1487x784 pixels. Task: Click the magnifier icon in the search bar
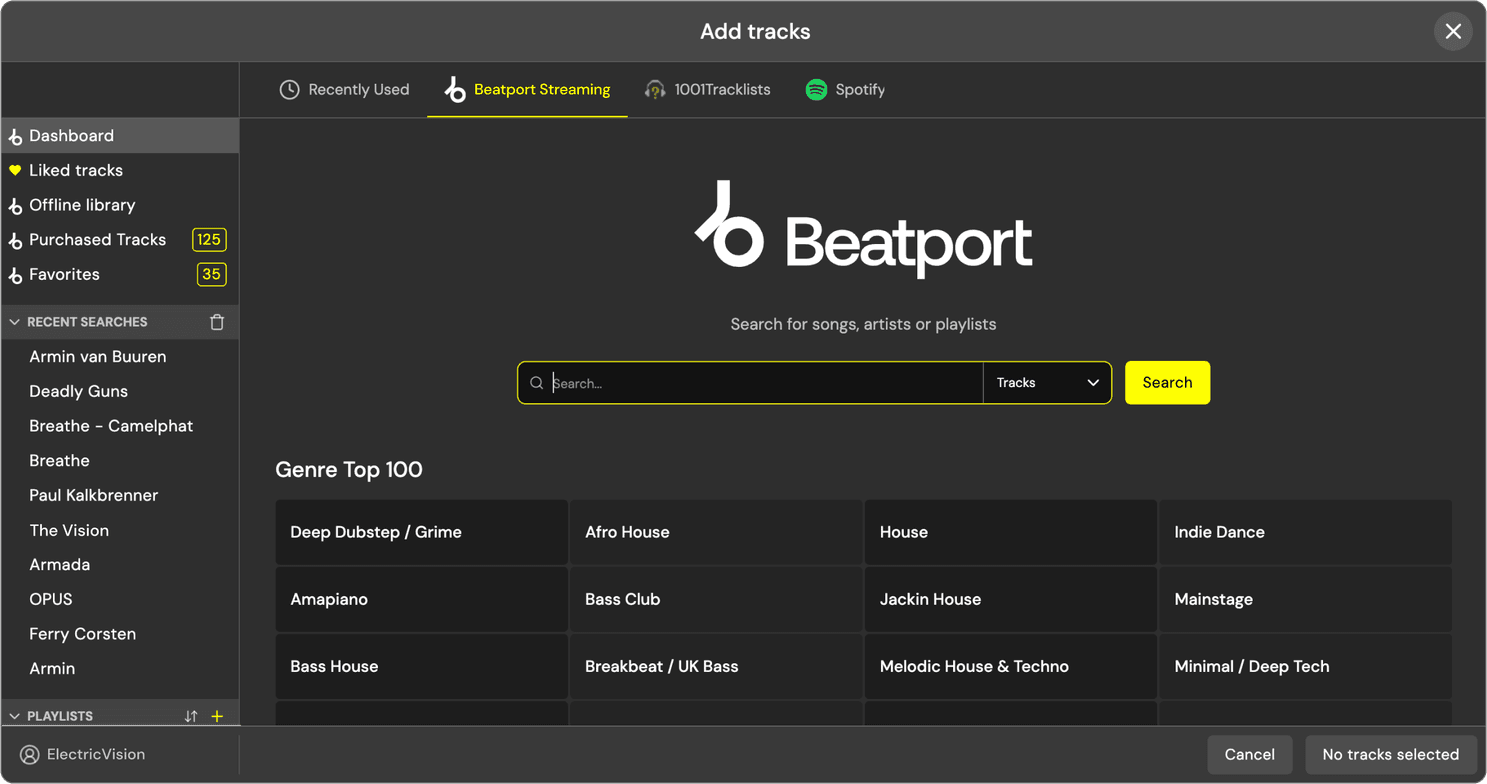coord(536,382)
